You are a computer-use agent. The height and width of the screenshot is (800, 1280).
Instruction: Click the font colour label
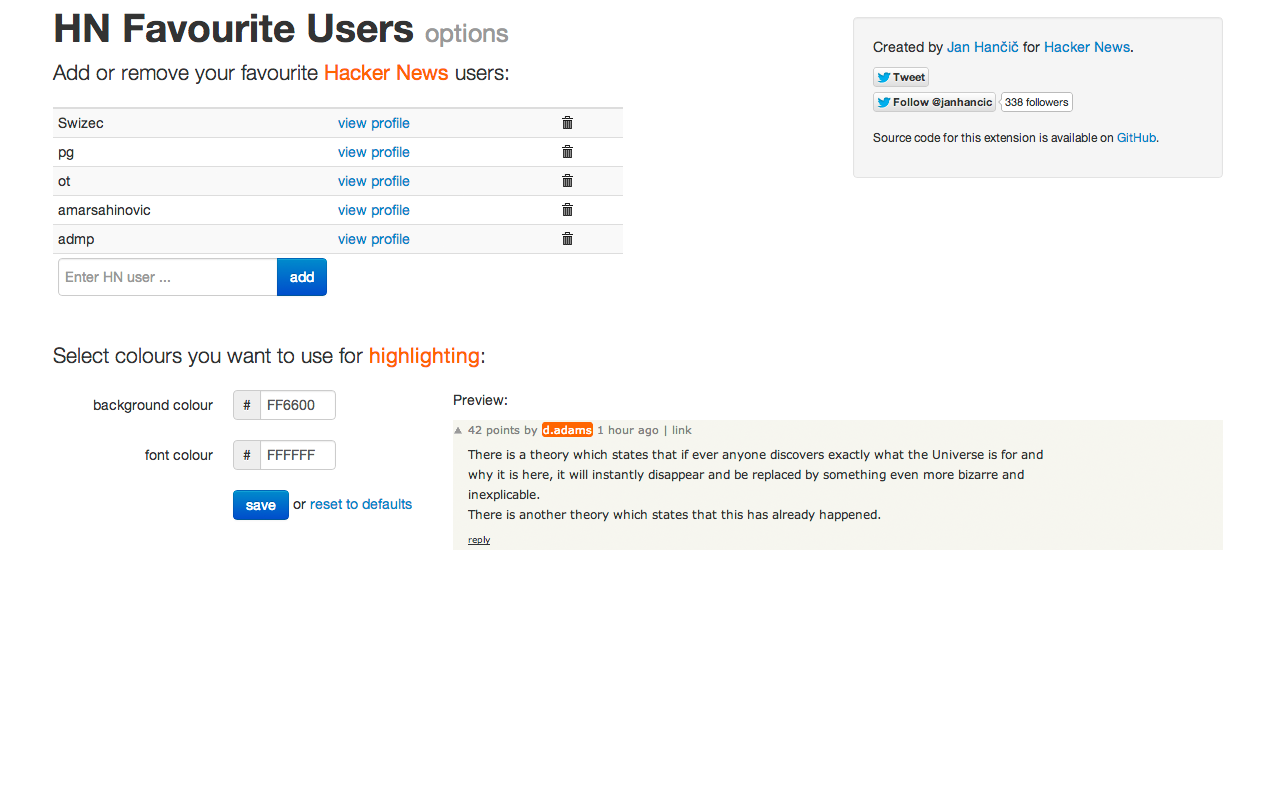click(x=179, y=455)
